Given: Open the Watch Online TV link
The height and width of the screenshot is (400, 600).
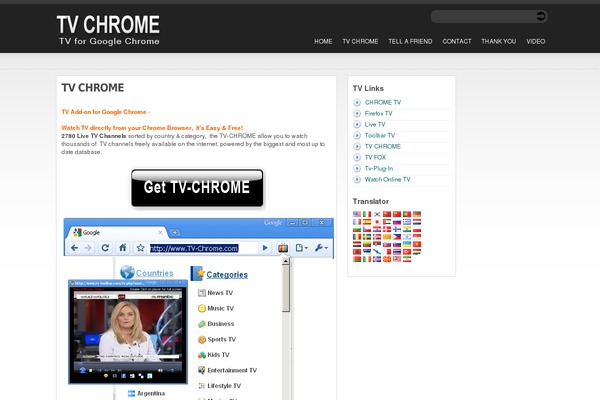Looking at the screenshot, I should point(387,179).
